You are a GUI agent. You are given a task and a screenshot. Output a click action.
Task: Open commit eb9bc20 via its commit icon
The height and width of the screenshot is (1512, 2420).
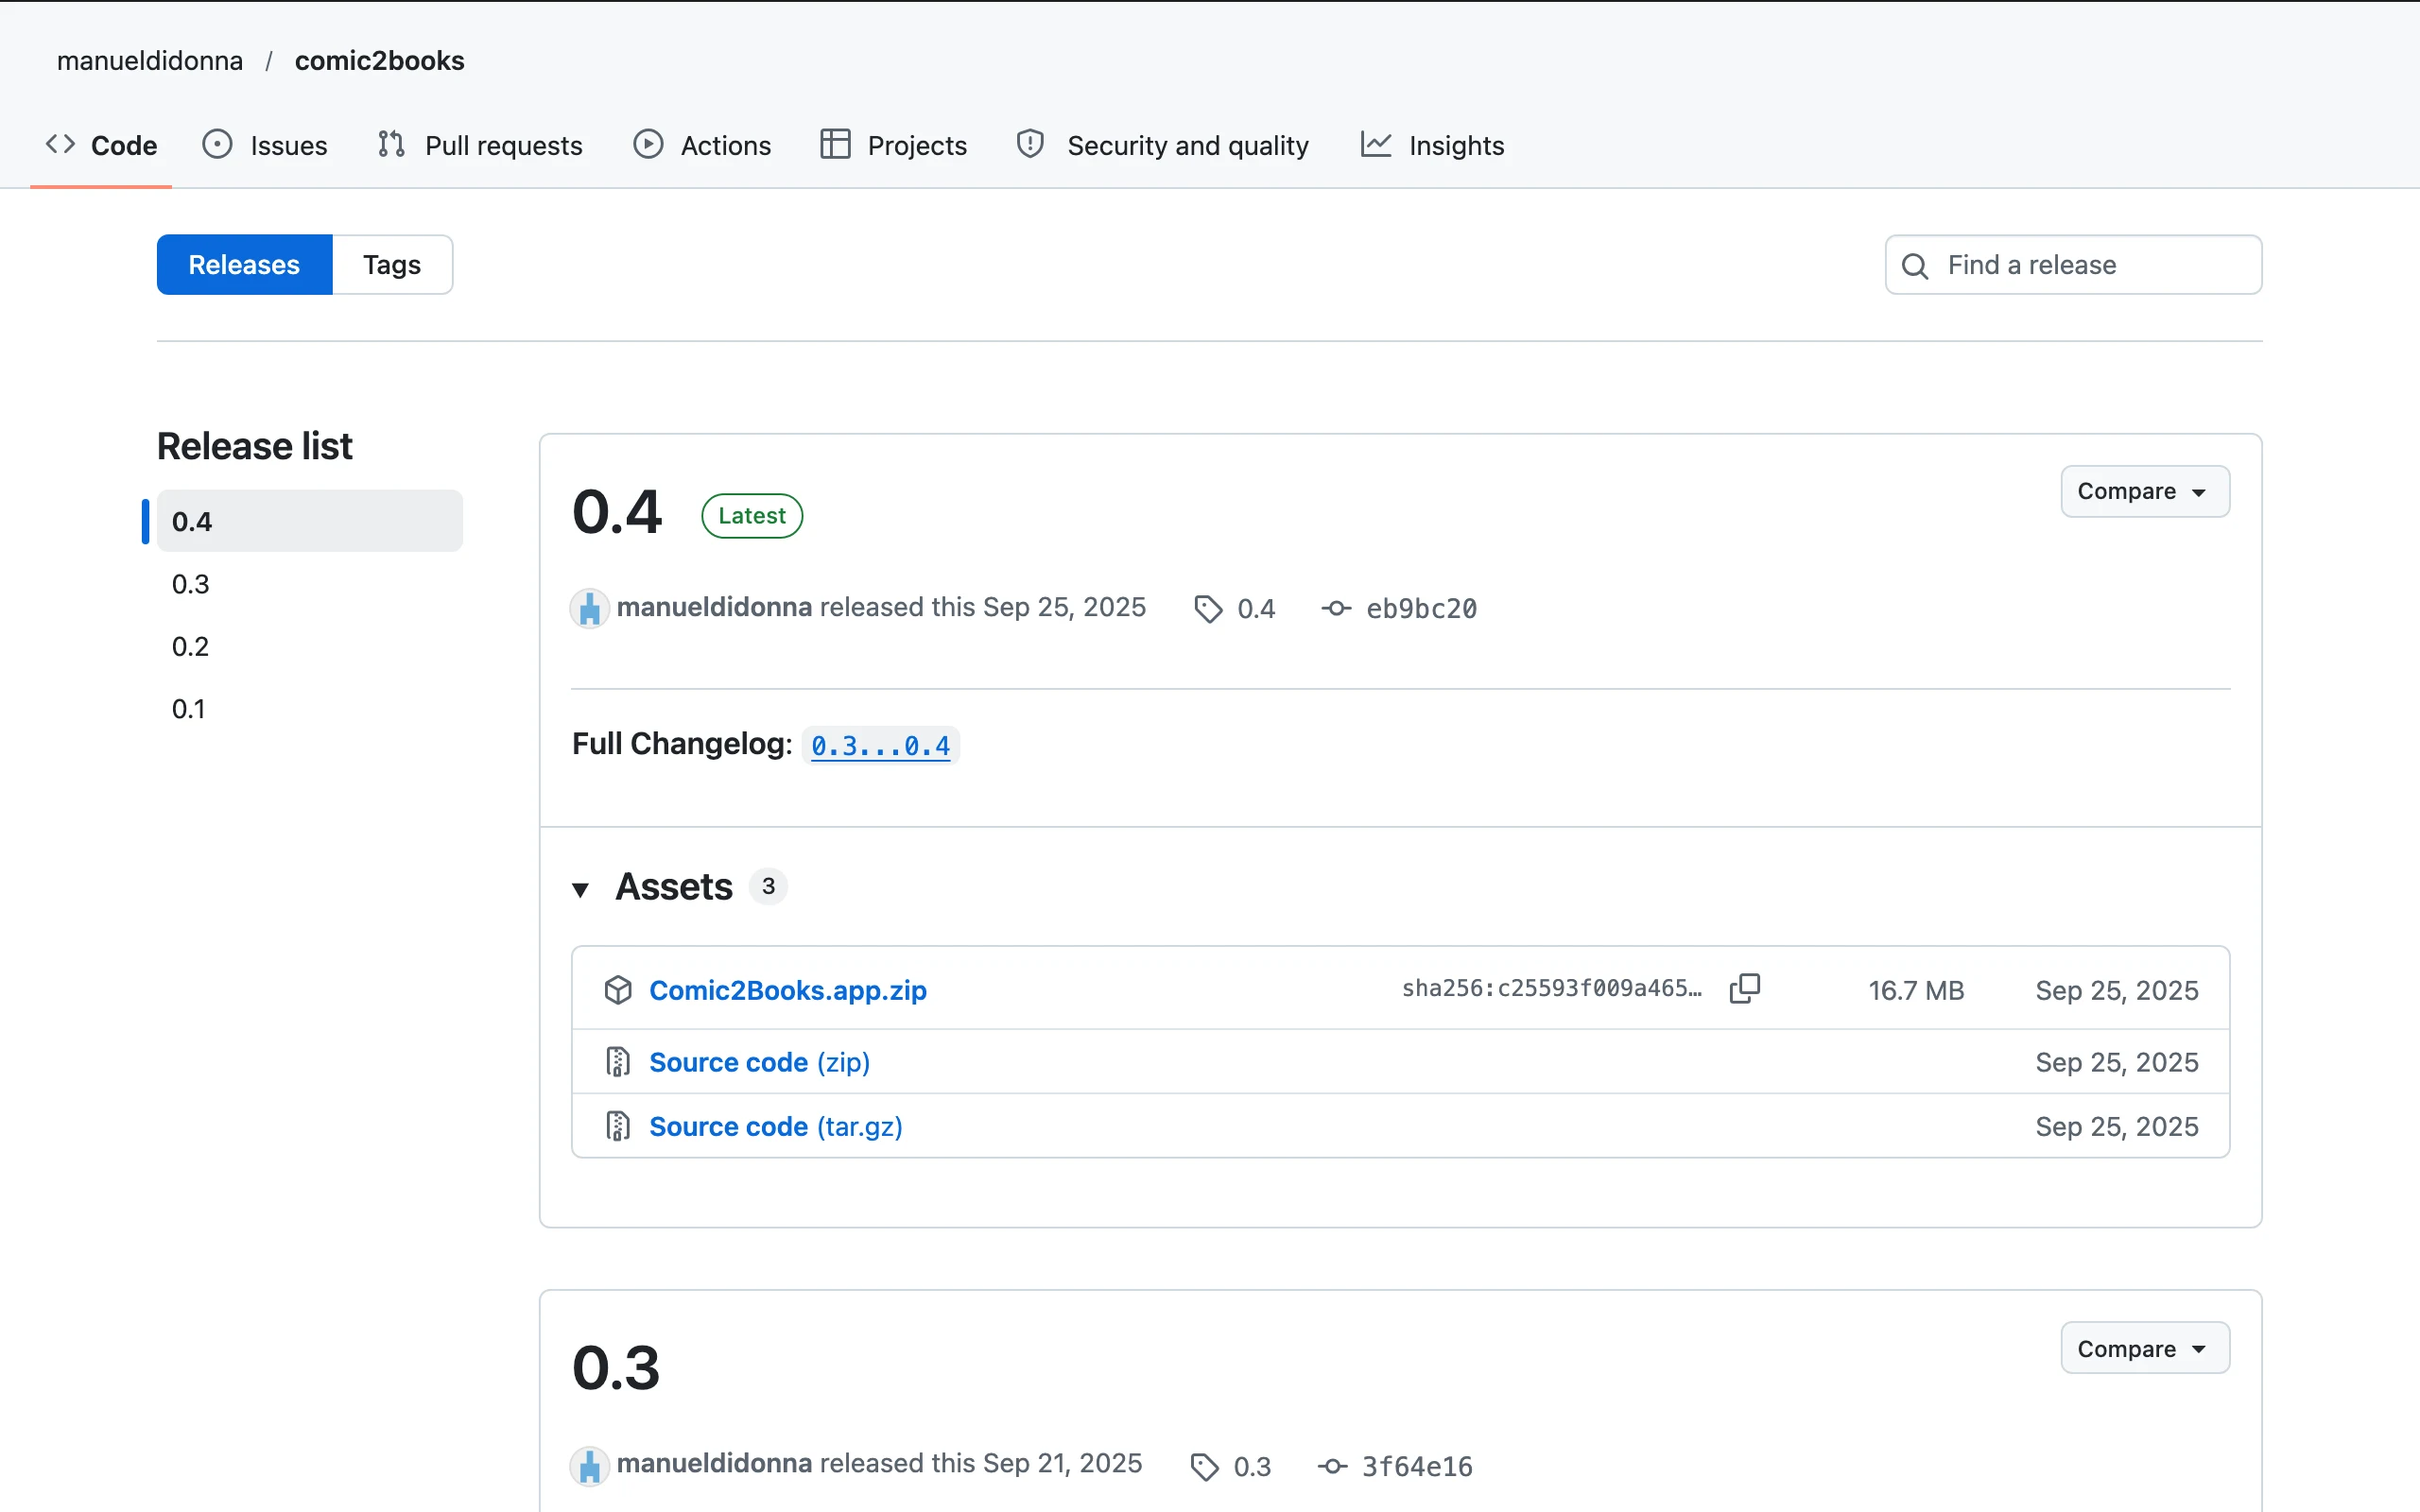point(1336,608)
